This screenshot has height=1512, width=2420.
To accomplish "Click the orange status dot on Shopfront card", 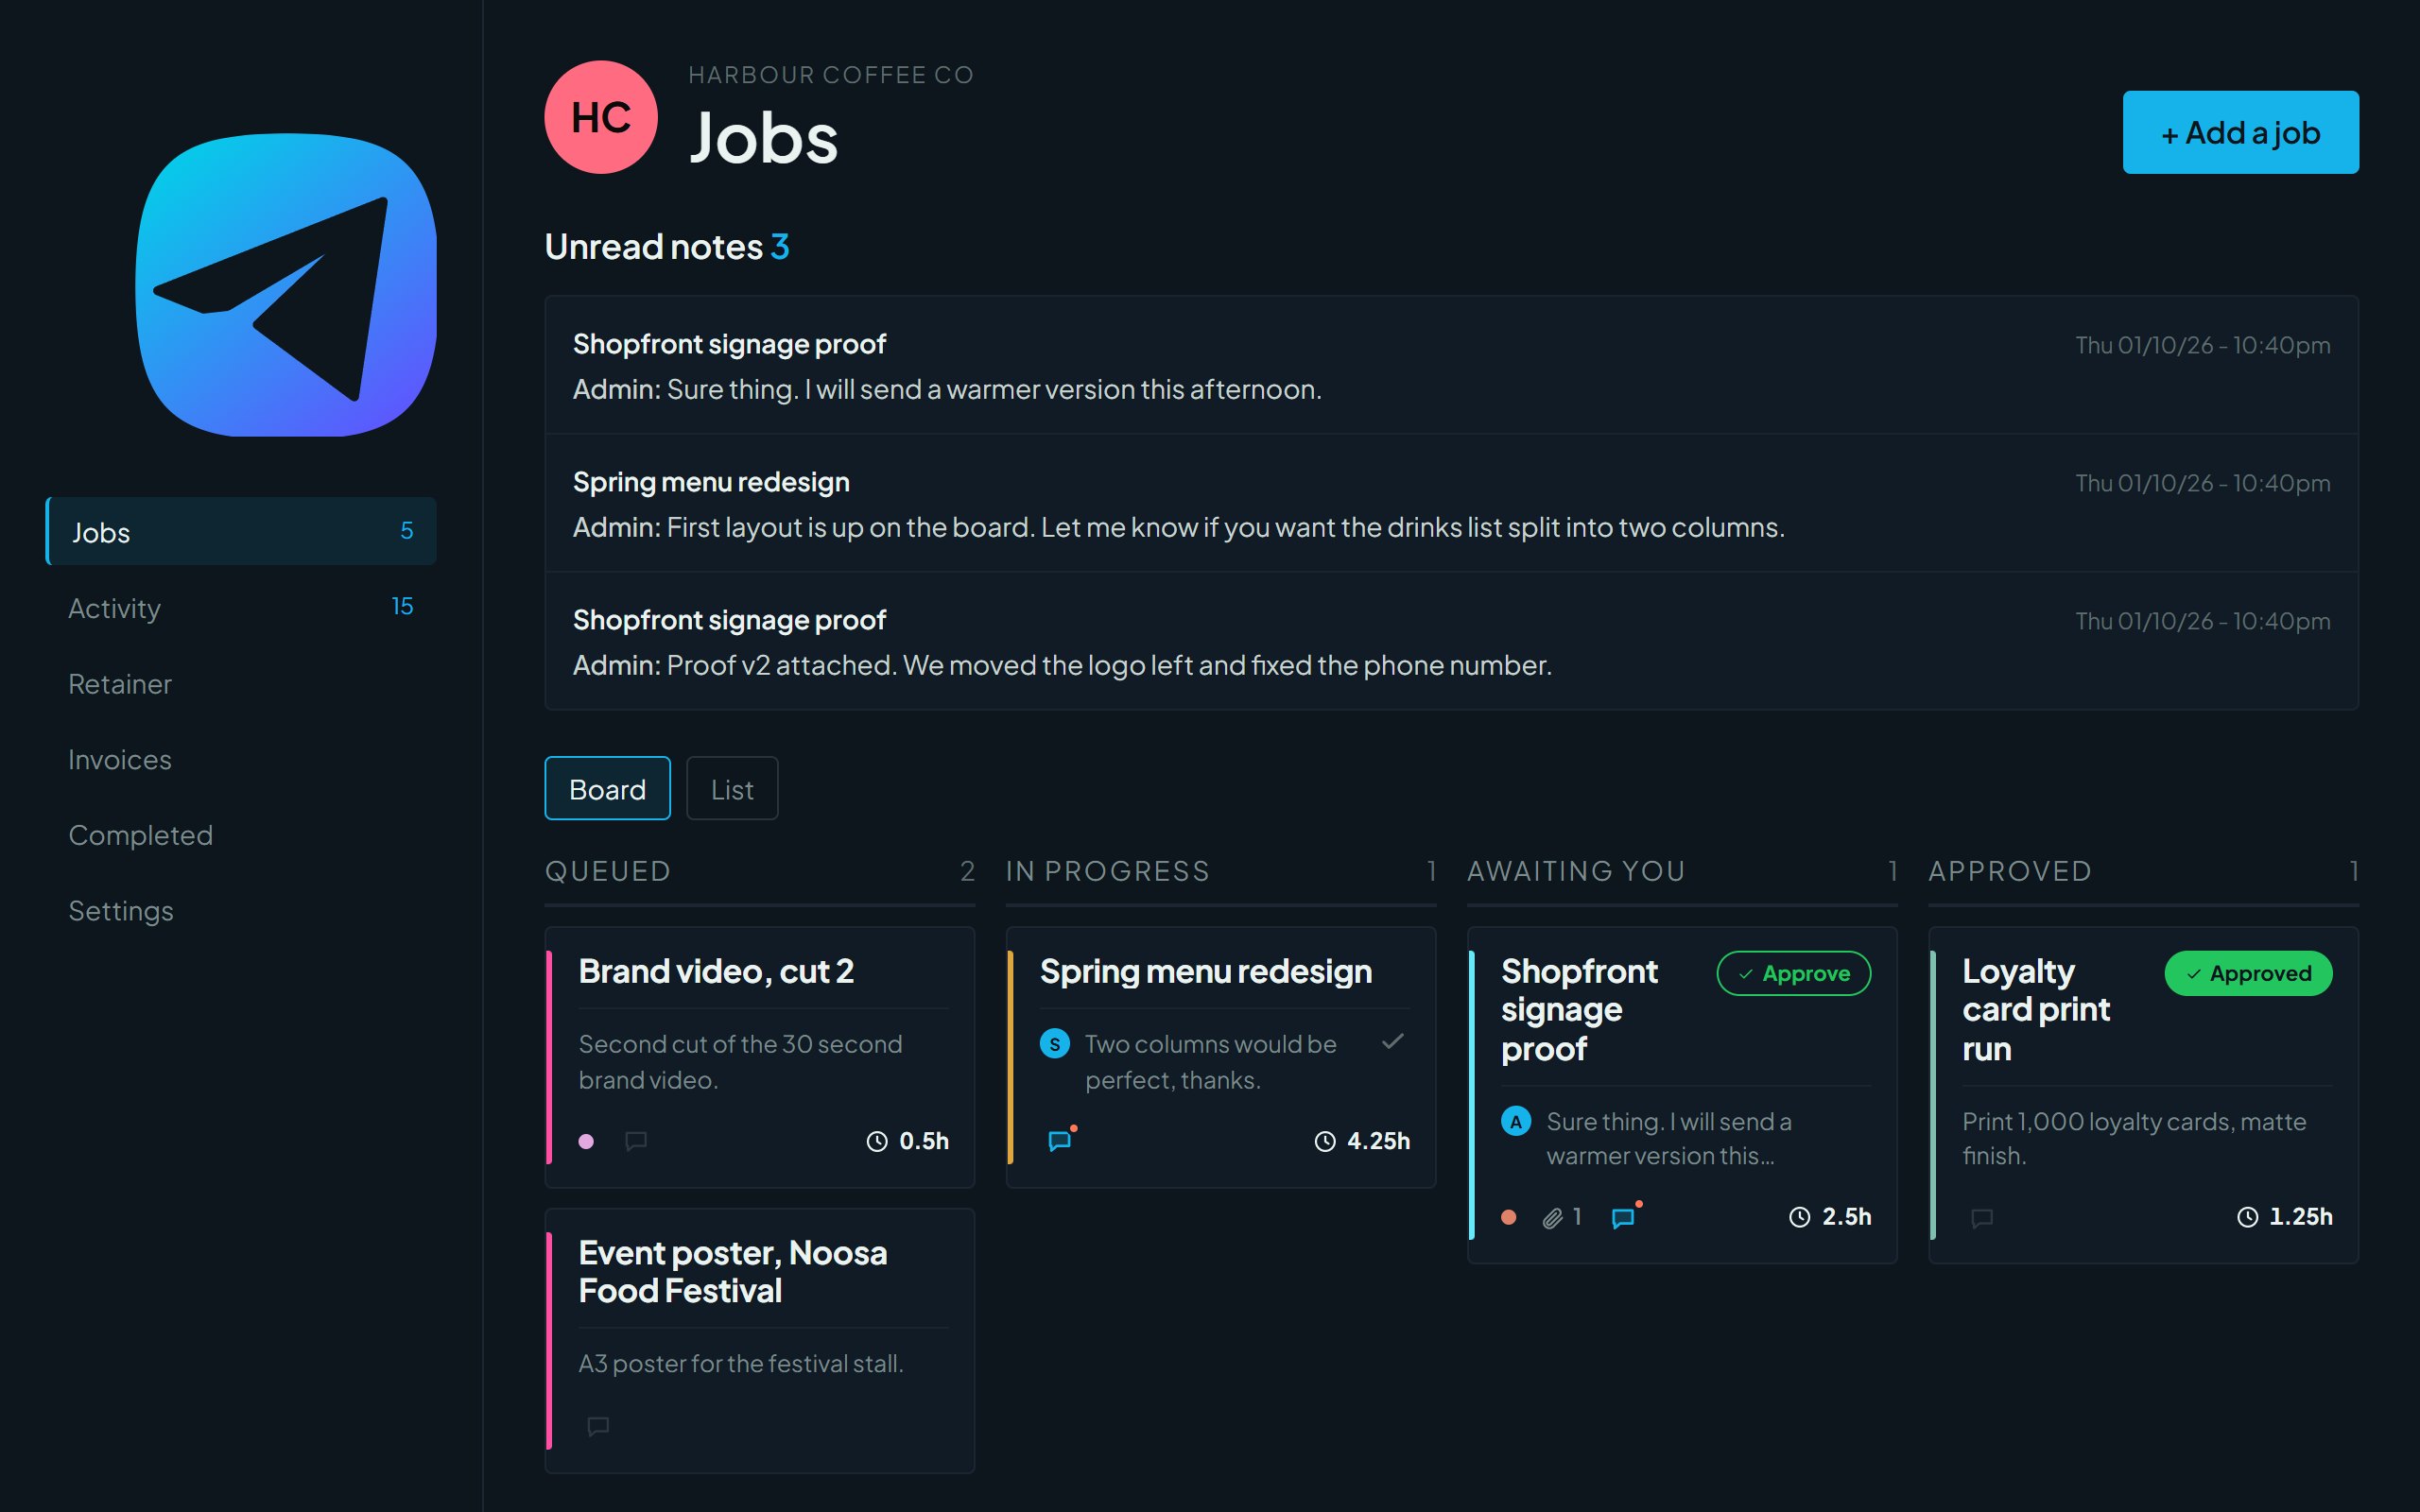I will tap(1510, 1217).
